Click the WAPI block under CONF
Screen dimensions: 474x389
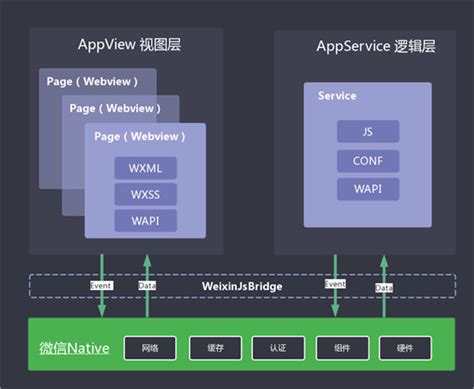click(x=368, y=189)
